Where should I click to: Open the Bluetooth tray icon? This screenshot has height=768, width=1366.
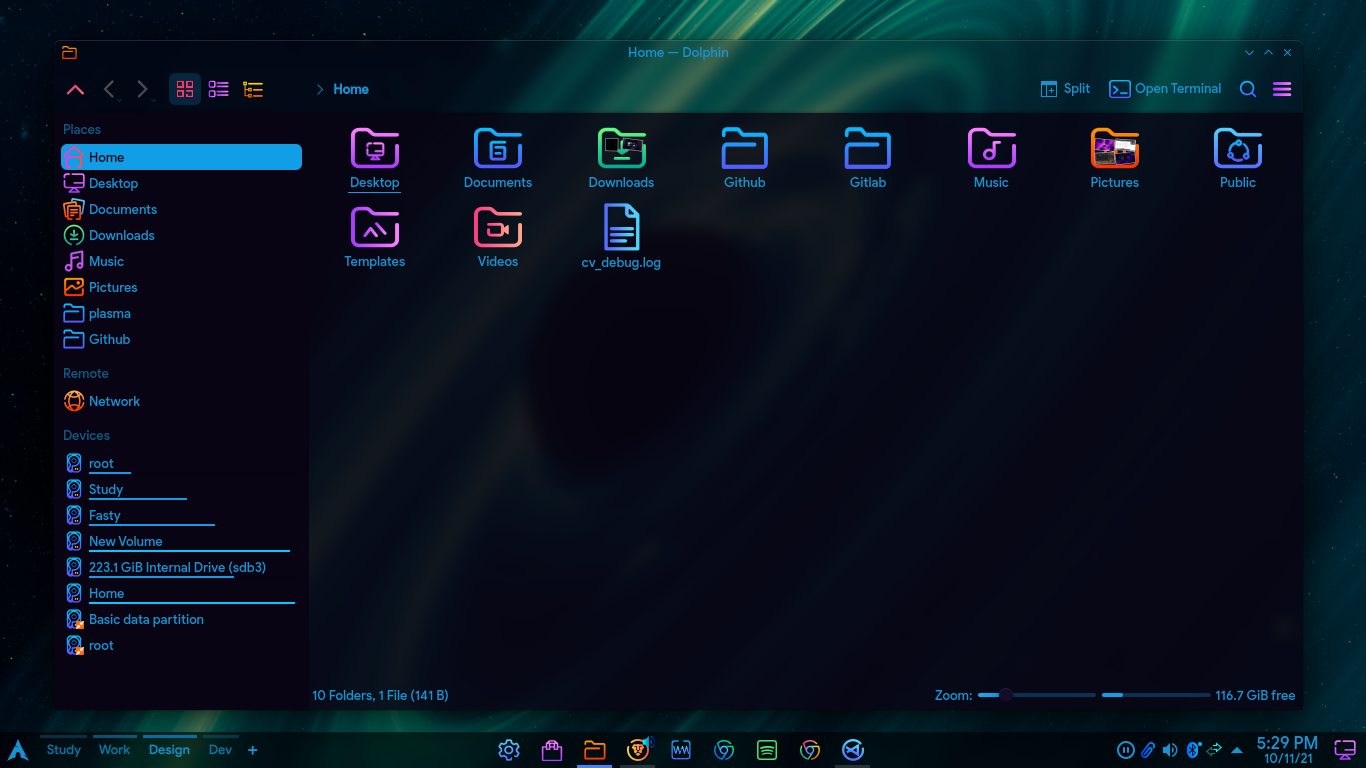pos(1193,750)
